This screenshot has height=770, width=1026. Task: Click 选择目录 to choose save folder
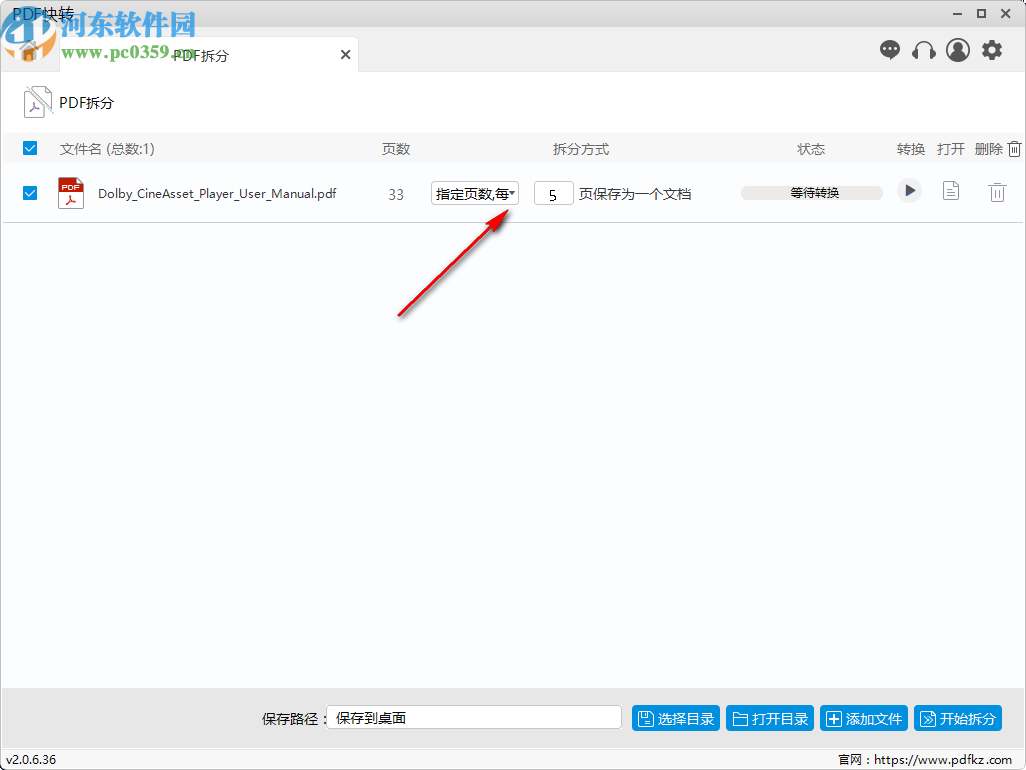pyautogui.click(x=675, y=717)
